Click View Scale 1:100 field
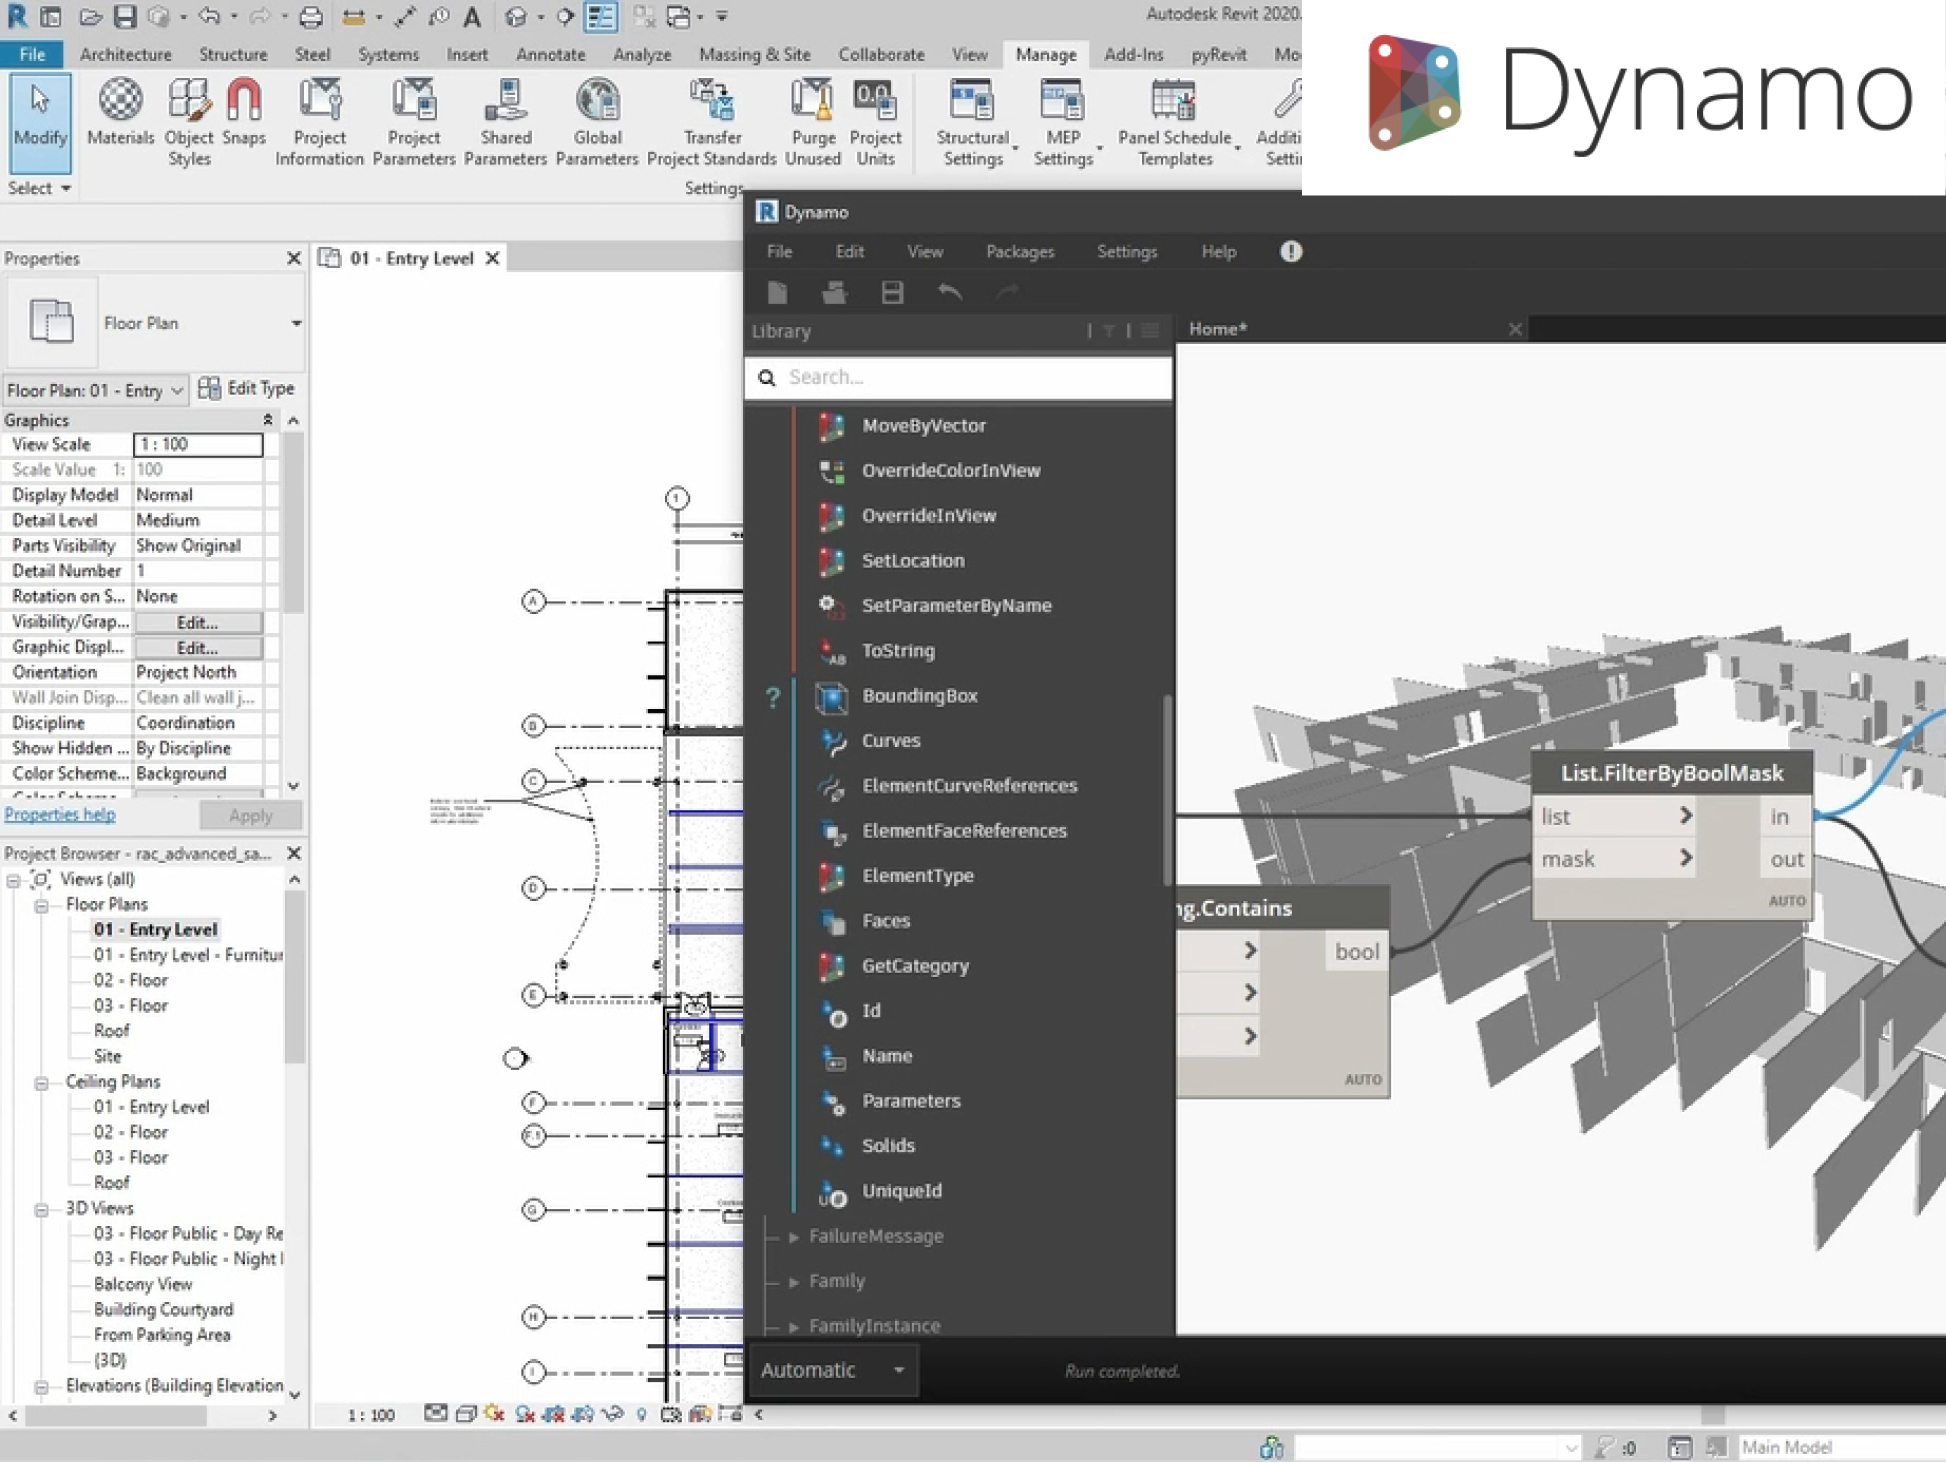1946x1463 pixels. click(198, 444)
